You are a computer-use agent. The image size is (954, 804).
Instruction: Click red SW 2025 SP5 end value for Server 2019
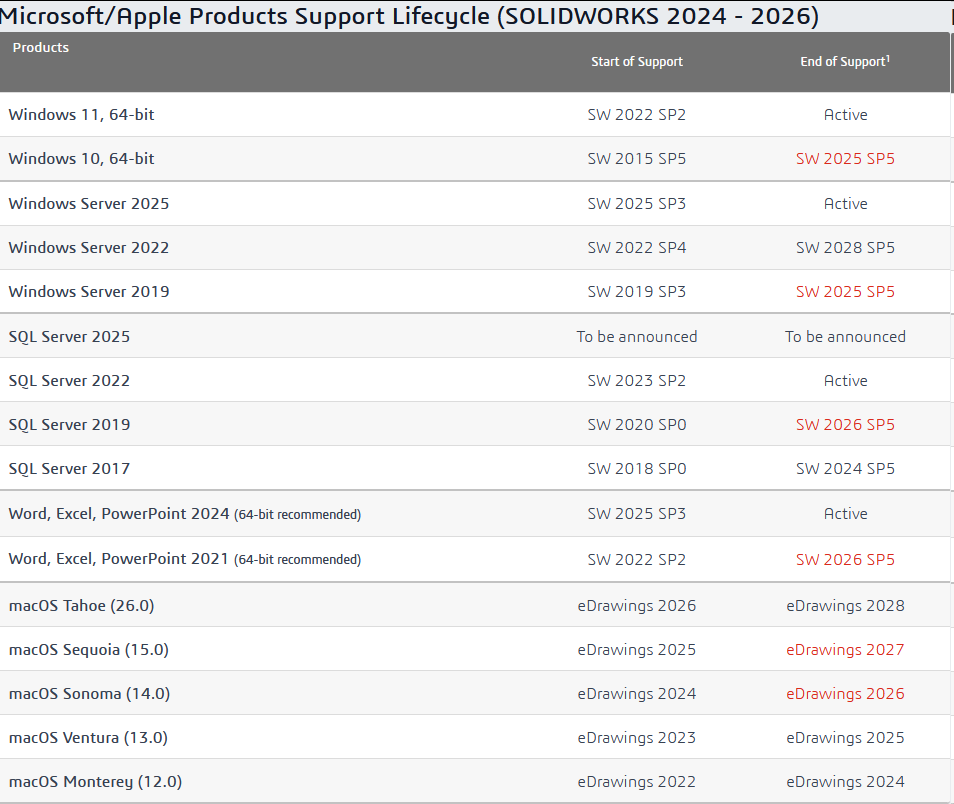tap(845, 291)
